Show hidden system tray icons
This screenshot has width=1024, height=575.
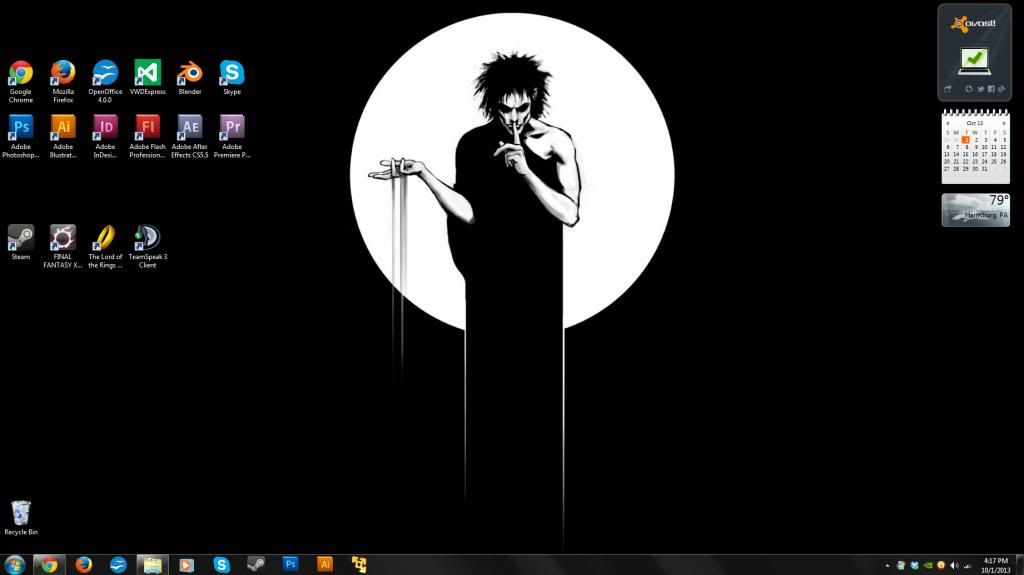point(888,566)
